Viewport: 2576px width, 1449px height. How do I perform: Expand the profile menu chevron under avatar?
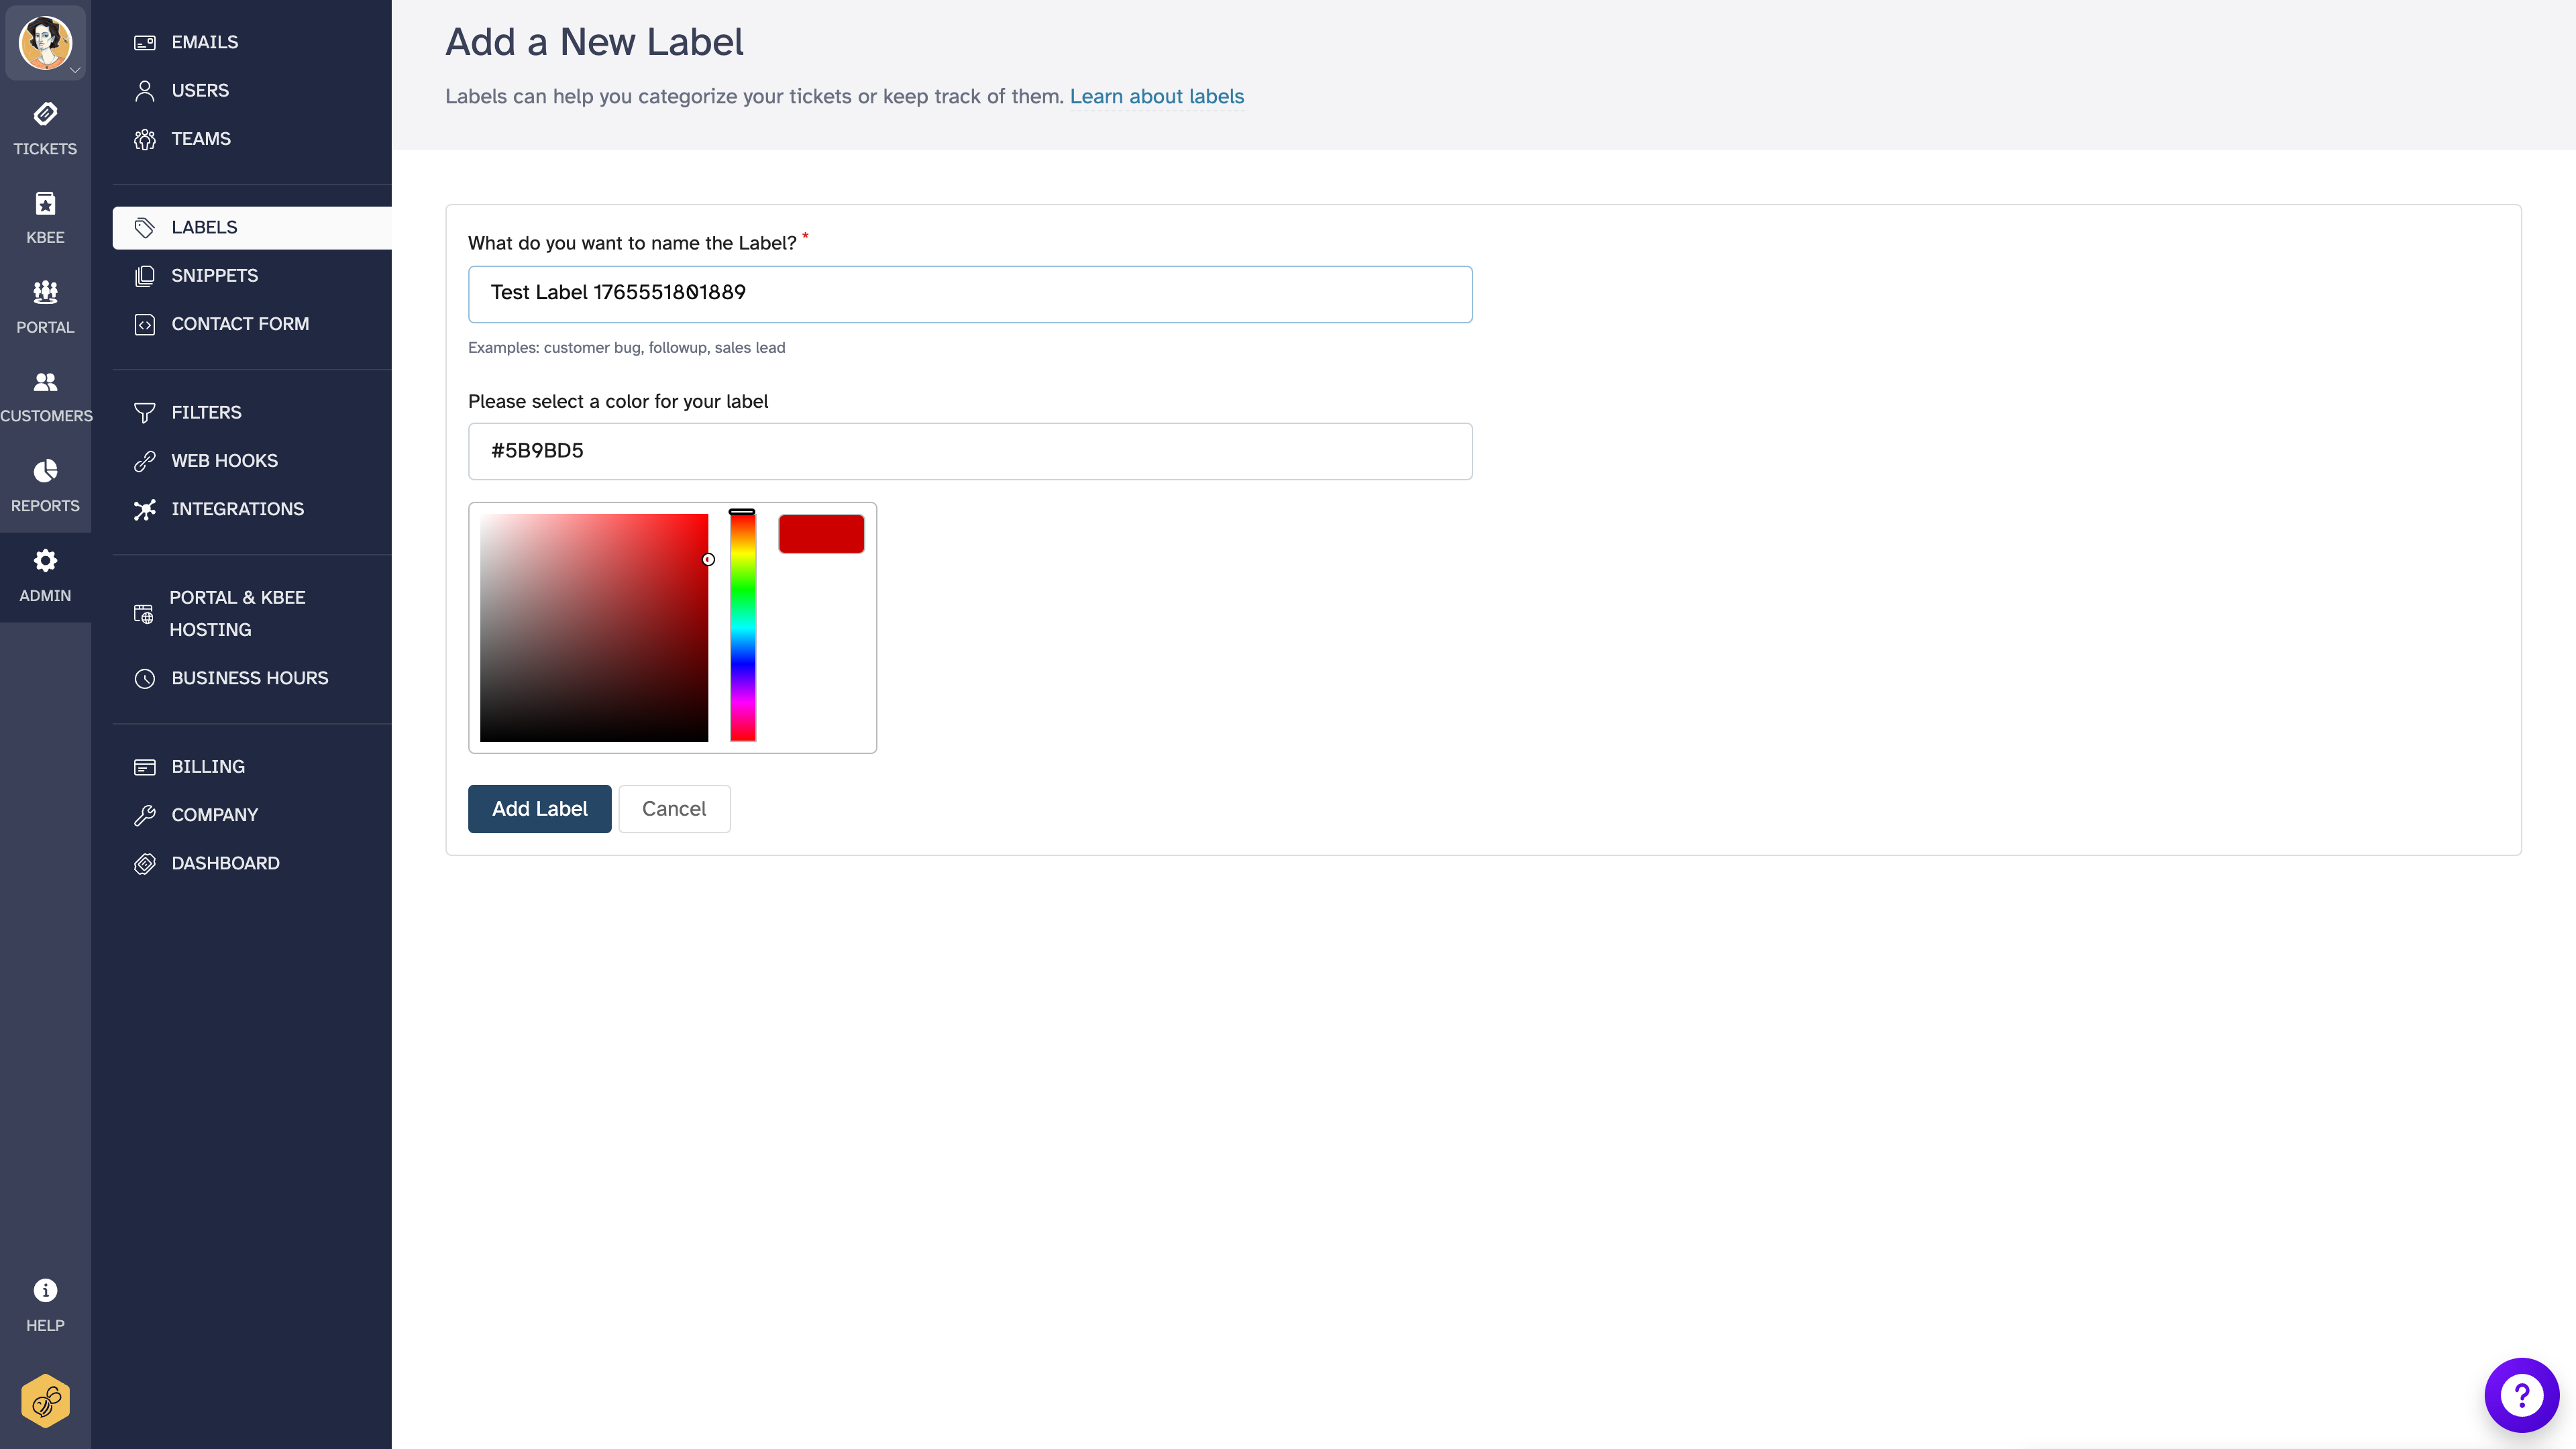coord(75,71)
